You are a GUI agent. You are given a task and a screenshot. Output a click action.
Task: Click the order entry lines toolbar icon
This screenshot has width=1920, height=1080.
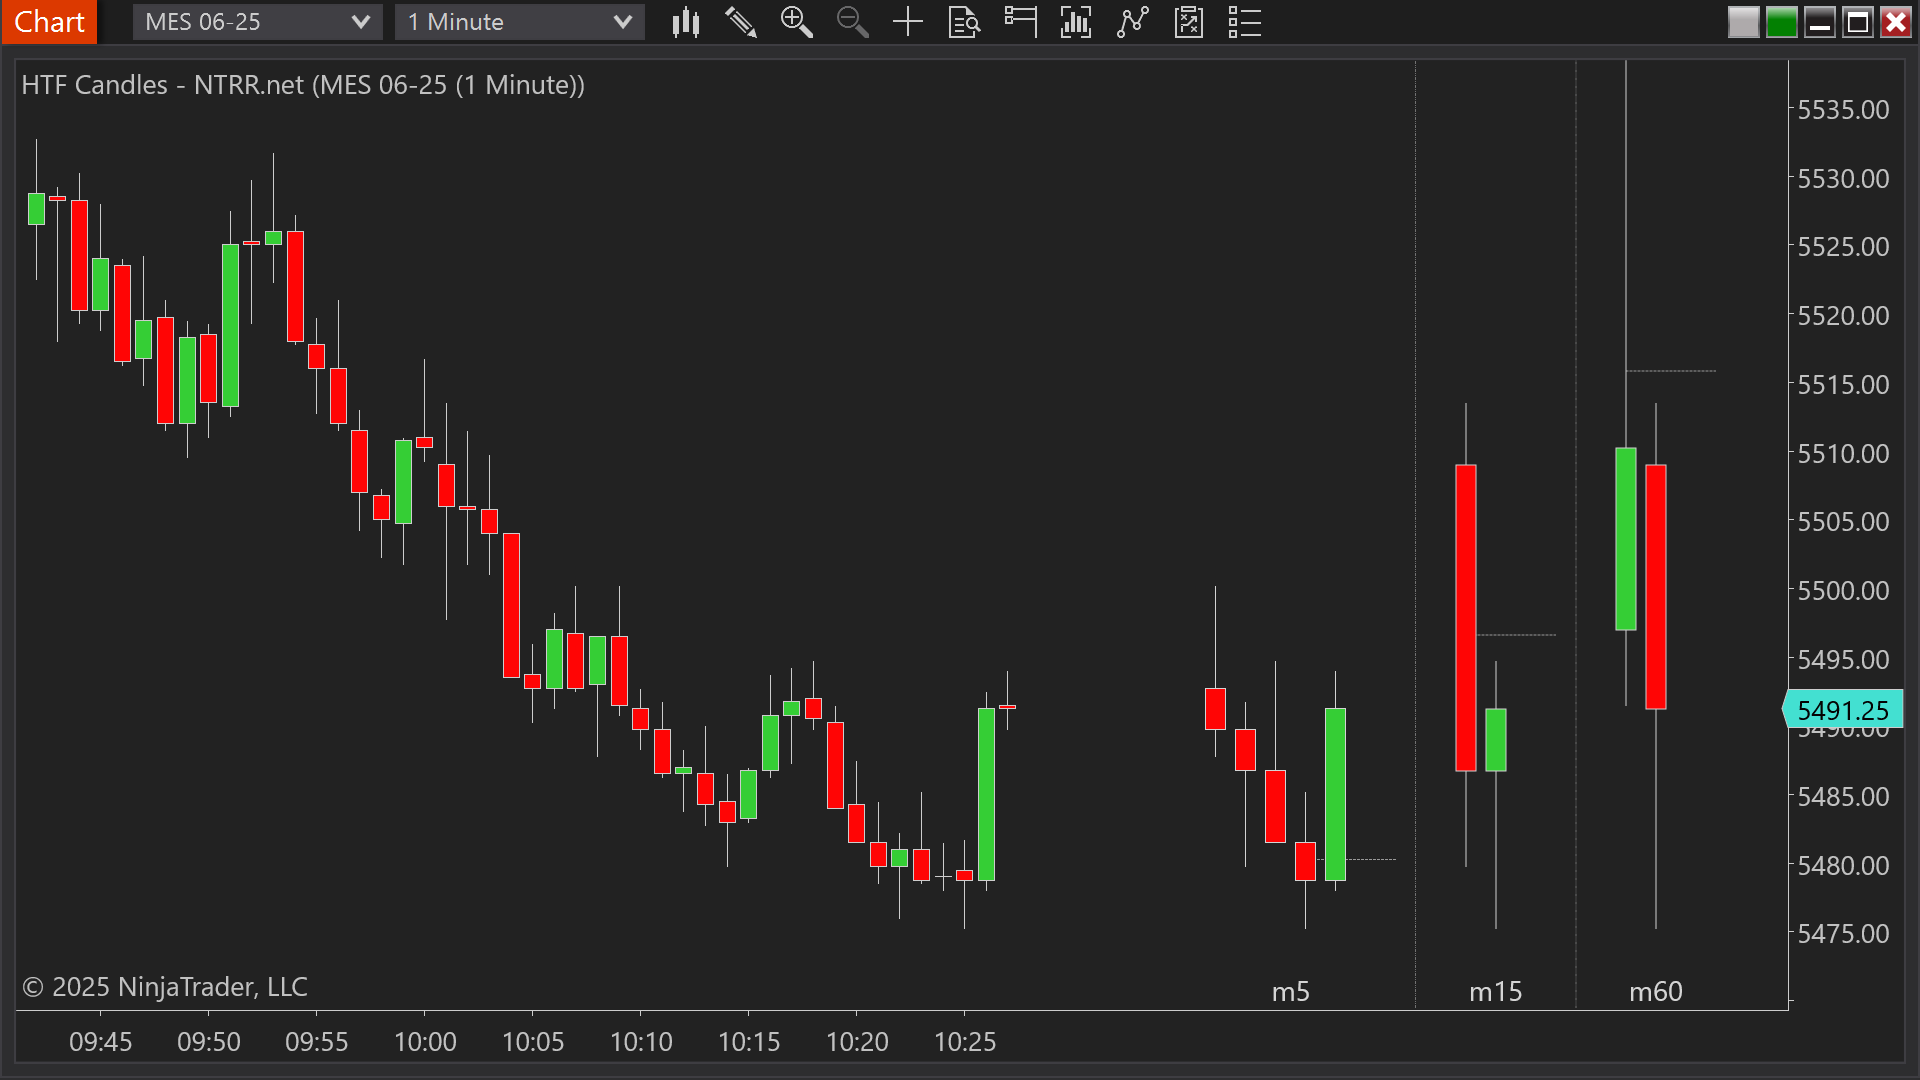tap(1021, 22)
